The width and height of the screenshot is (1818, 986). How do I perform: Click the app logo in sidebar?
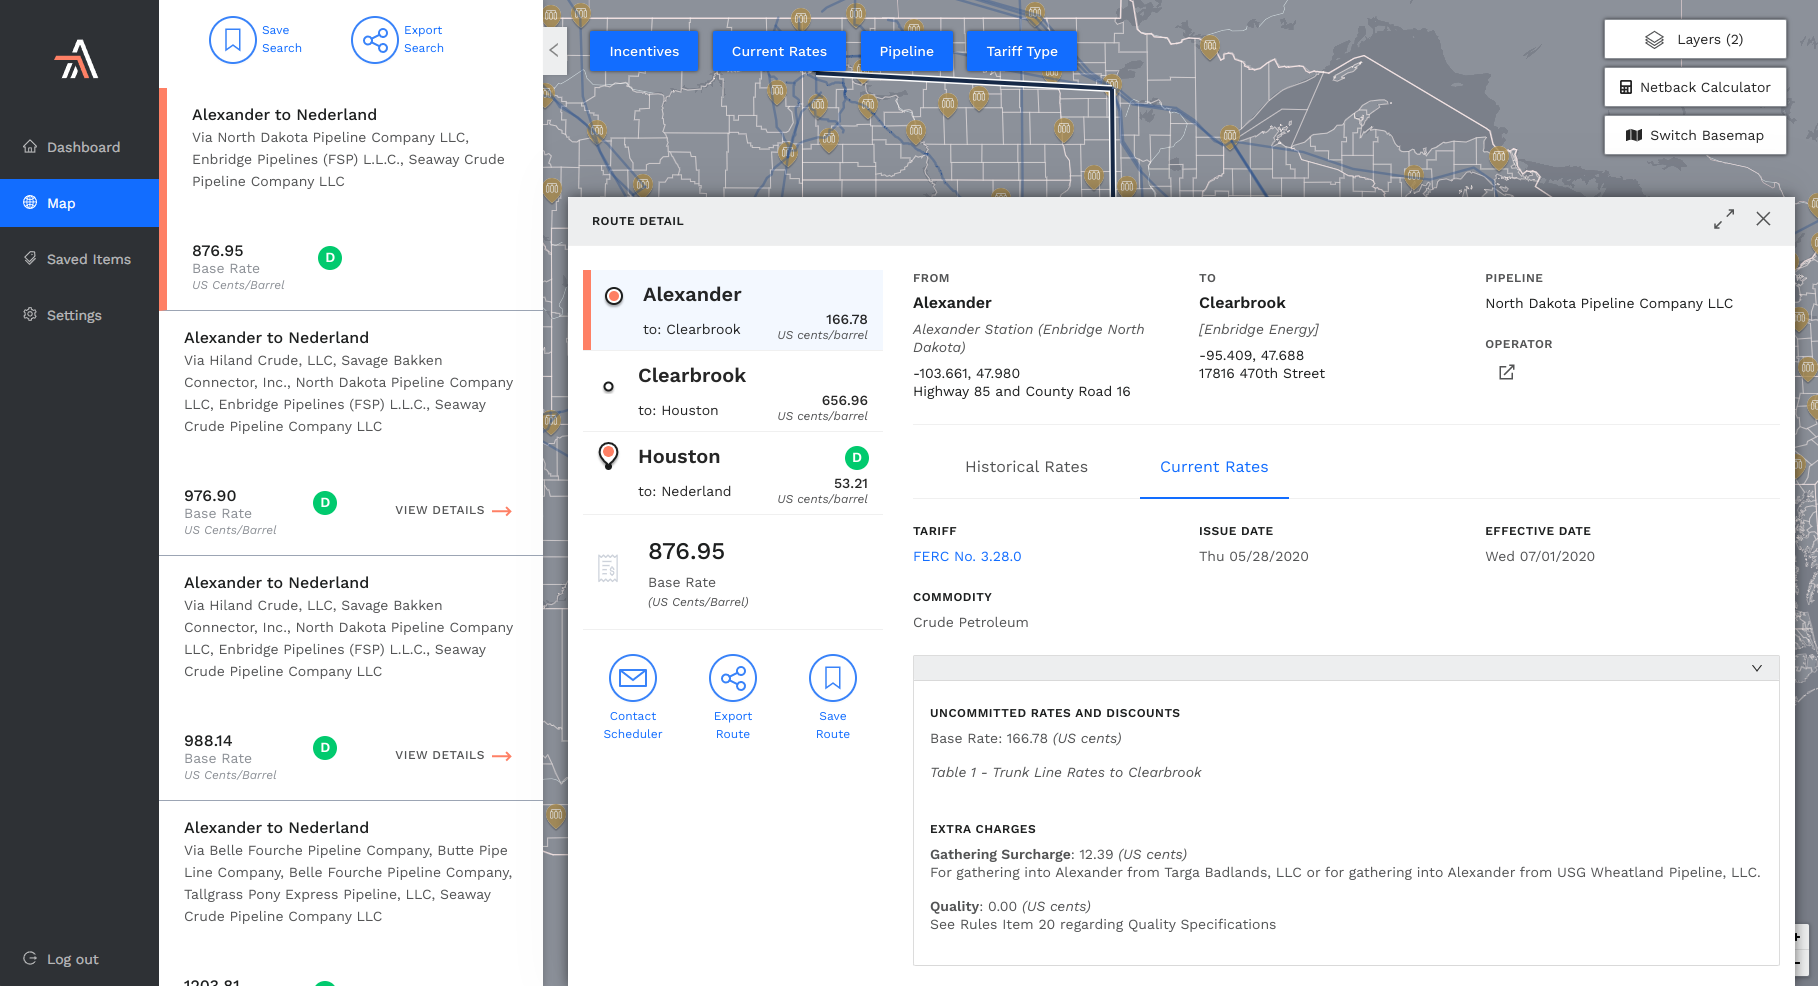pos(77,59)
